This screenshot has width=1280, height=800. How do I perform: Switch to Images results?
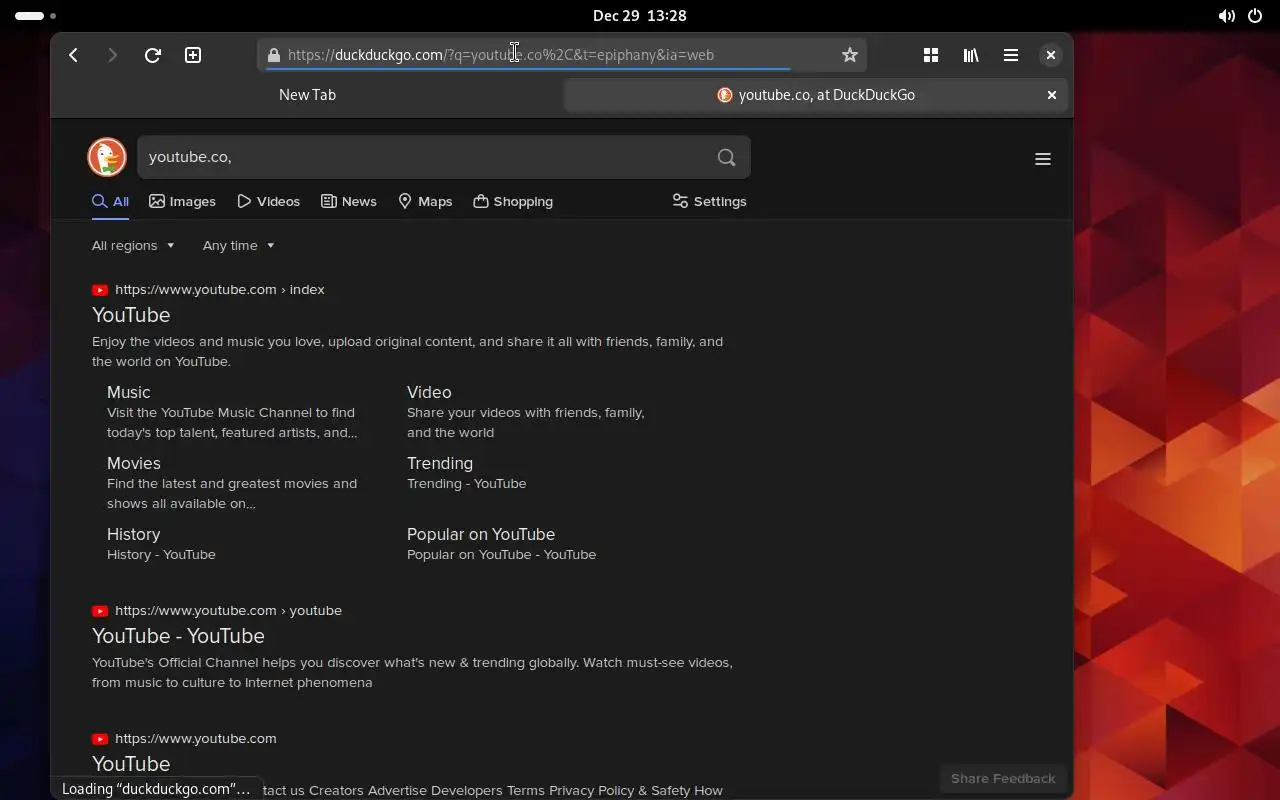point(182,201)
